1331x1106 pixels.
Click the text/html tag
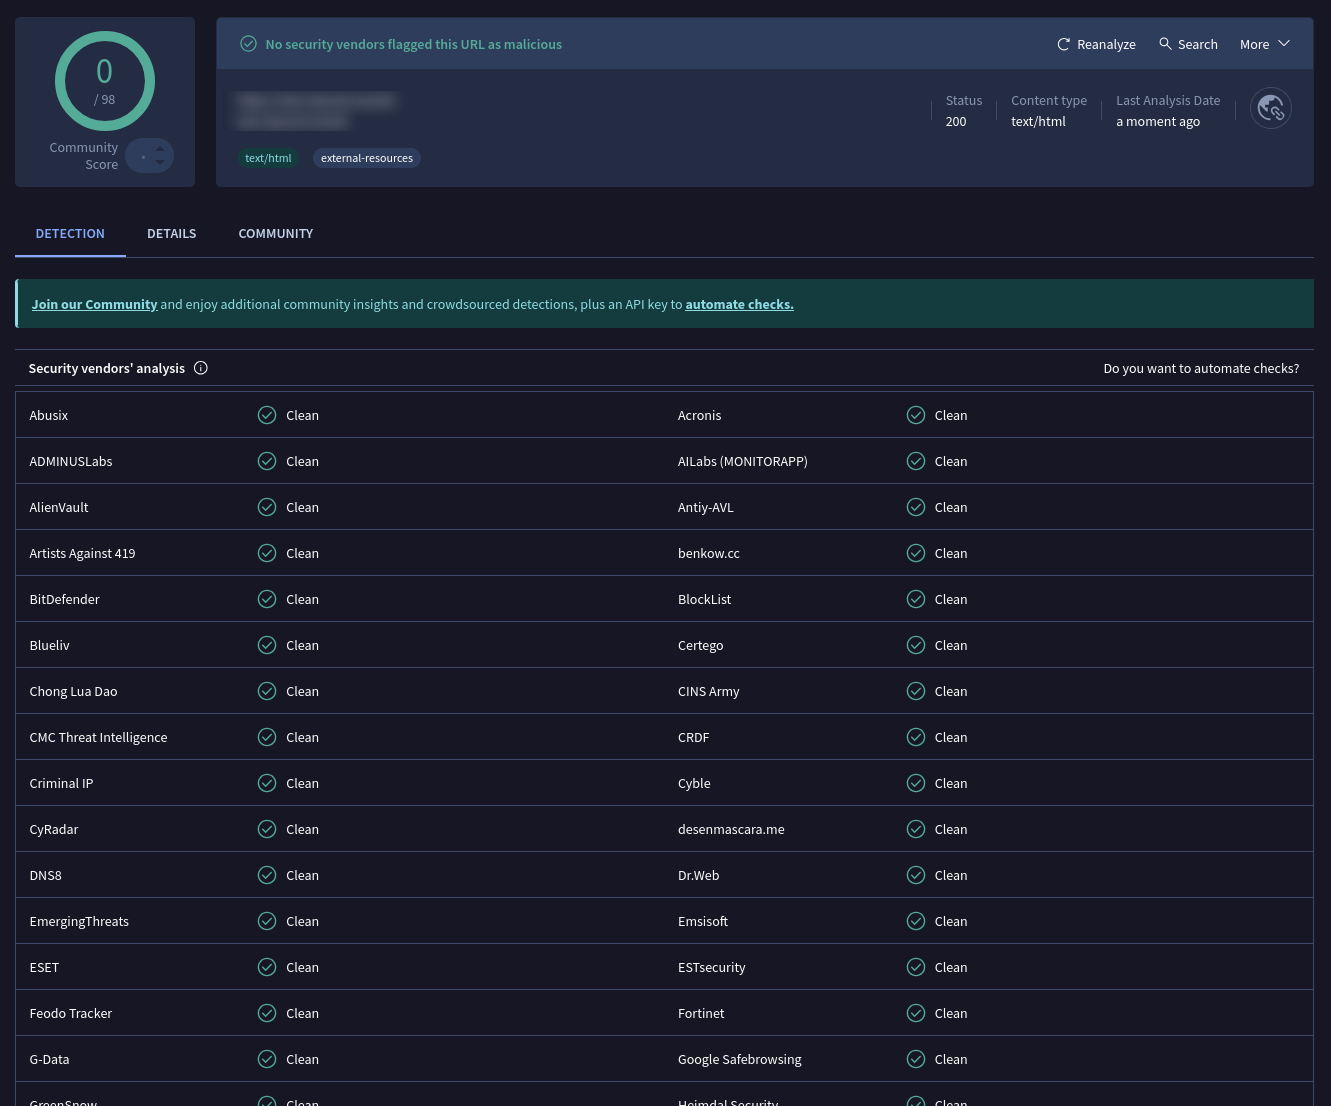tap(268, 158)
